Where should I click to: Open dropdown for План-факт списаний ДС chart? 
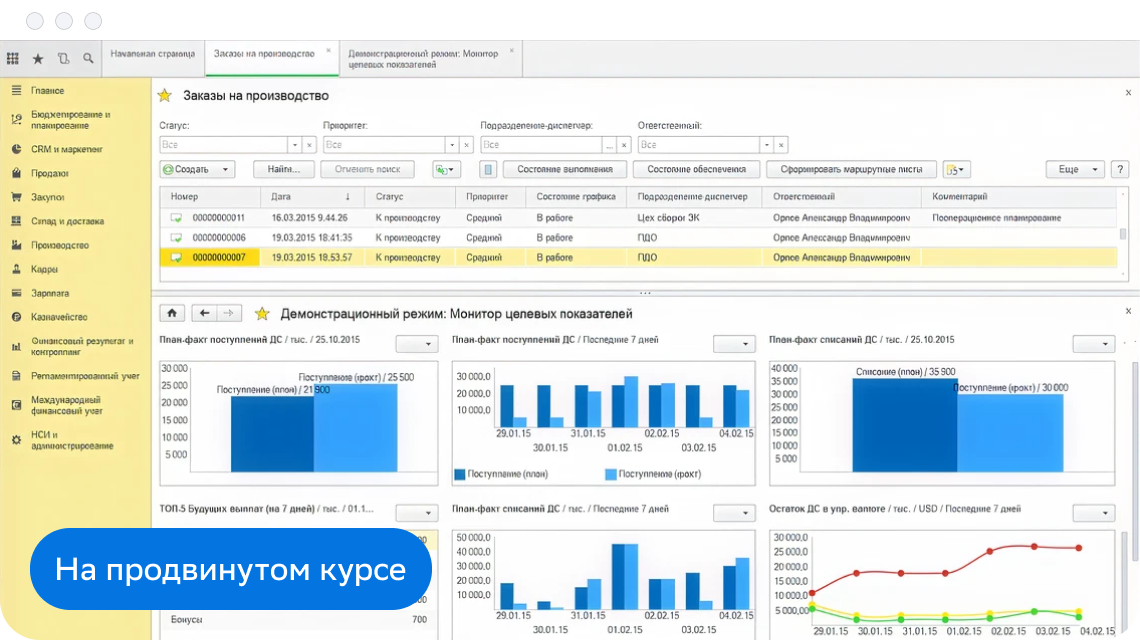[1093, 344]
